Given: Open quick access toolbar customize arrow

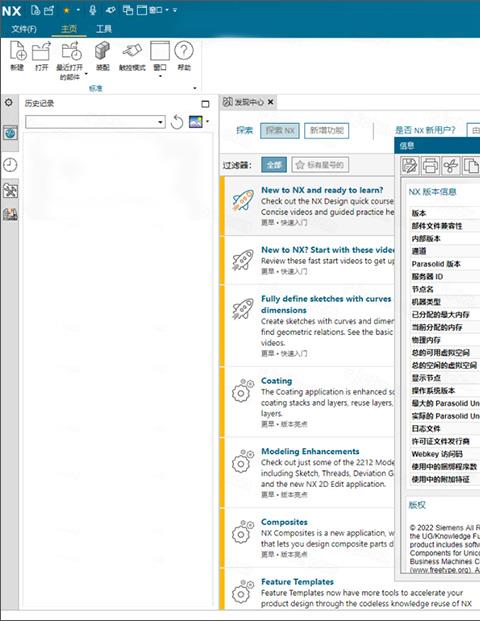Looking at the screenshot, I should (175, 10).
